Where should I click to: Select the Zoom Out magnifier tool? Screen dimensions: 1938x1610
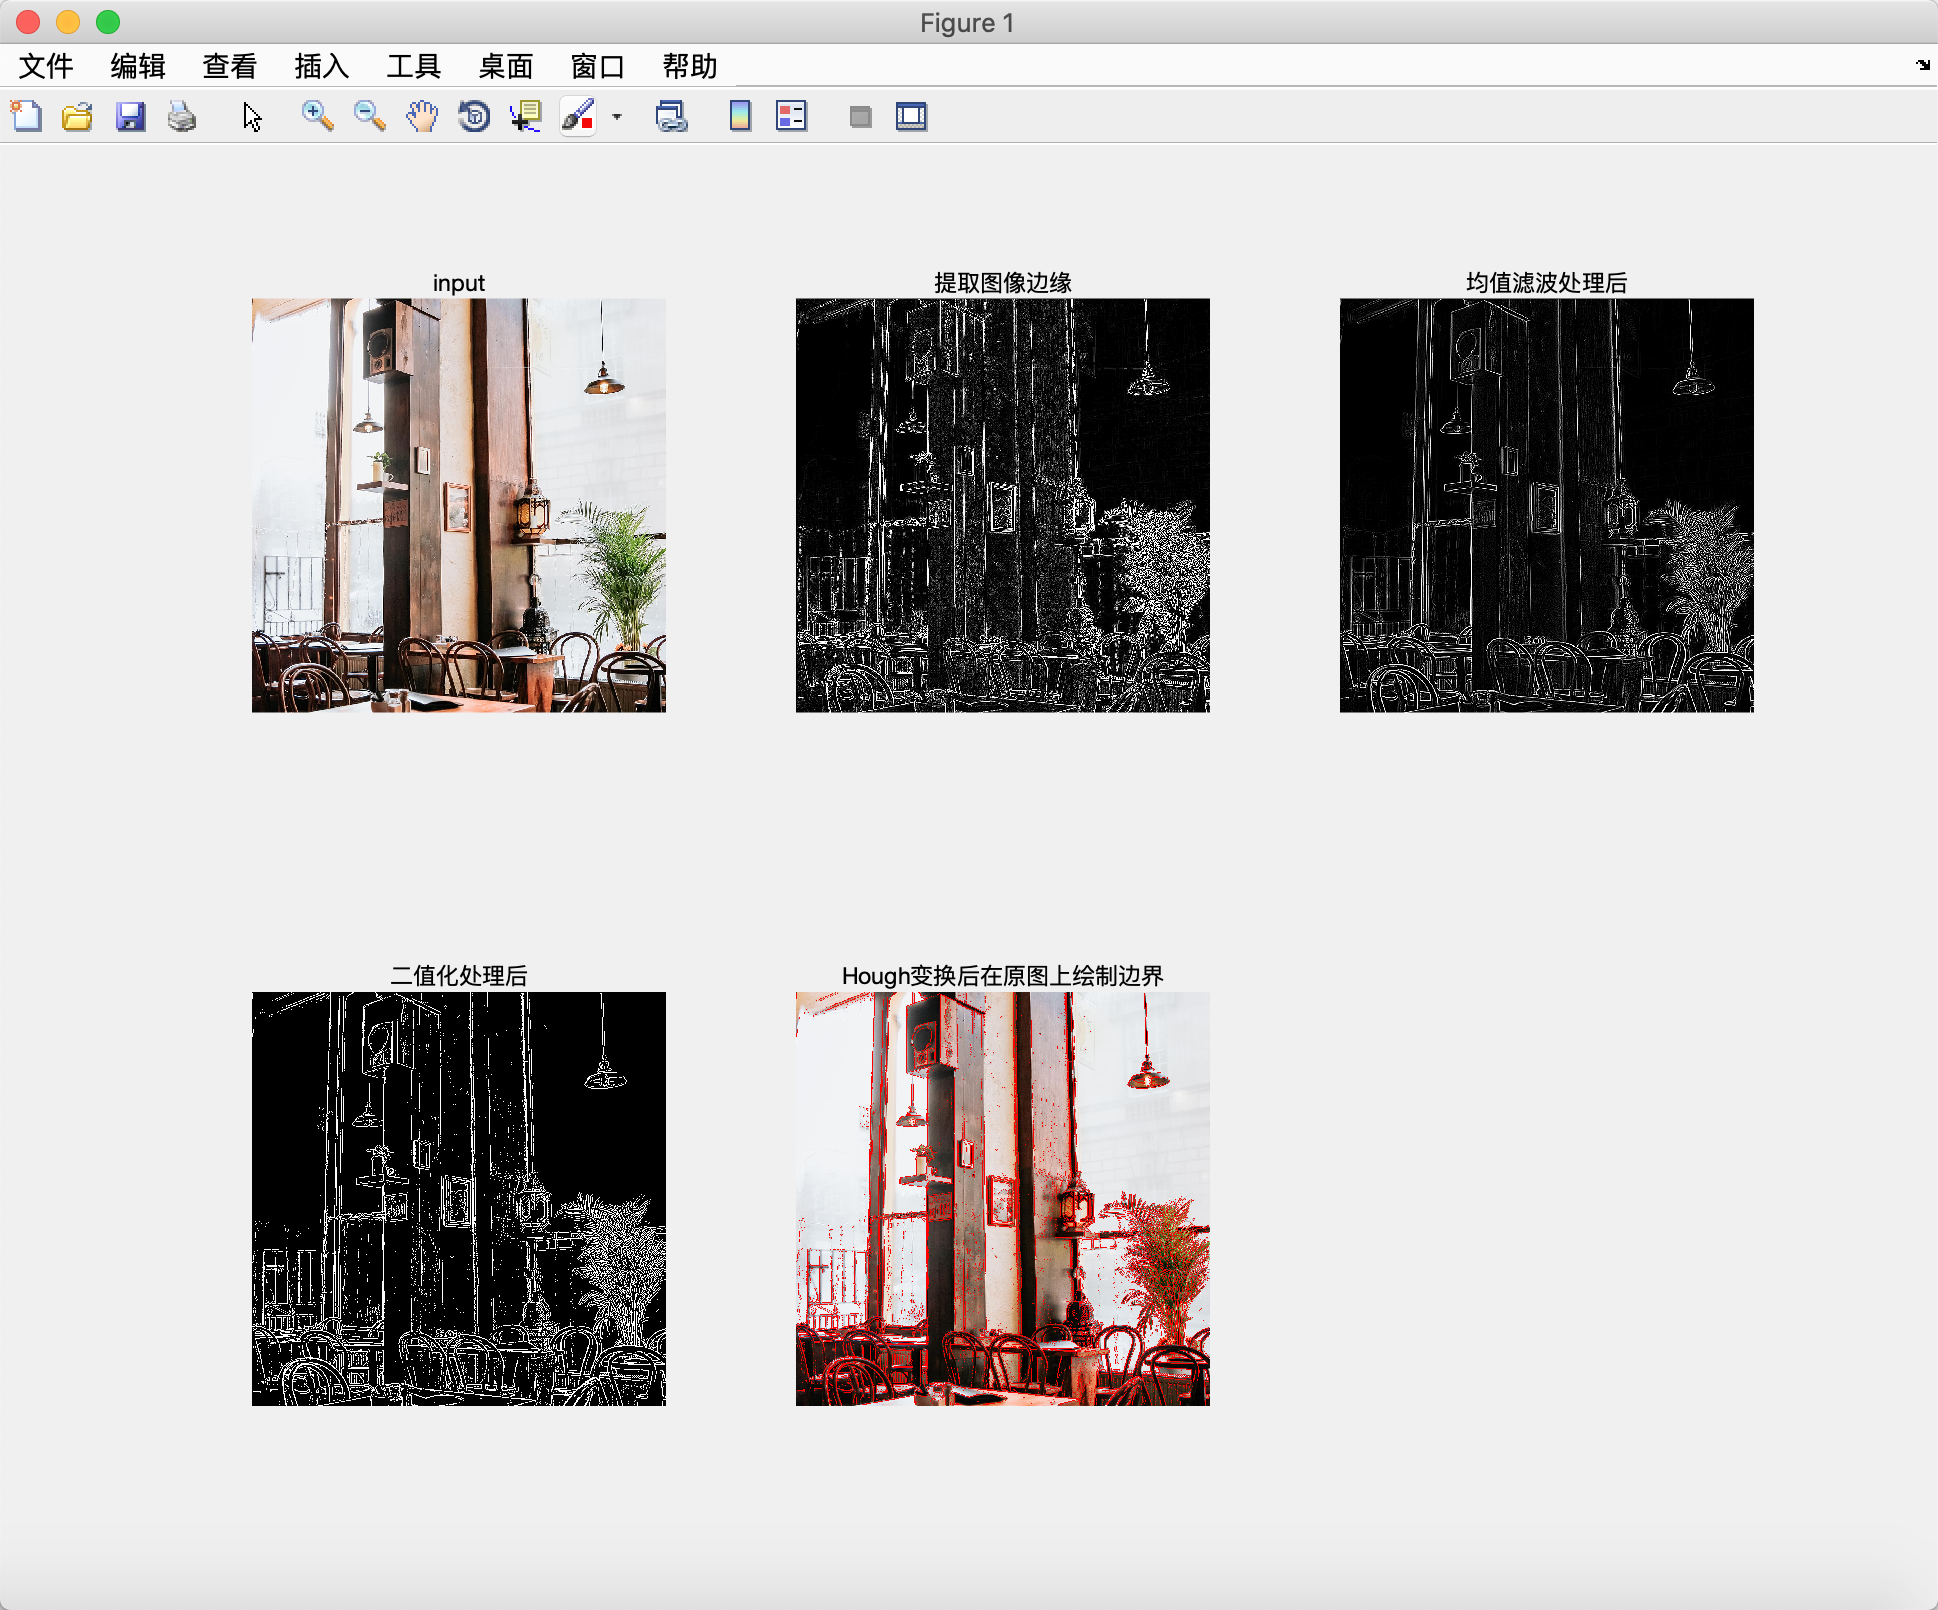click(369, 117)
